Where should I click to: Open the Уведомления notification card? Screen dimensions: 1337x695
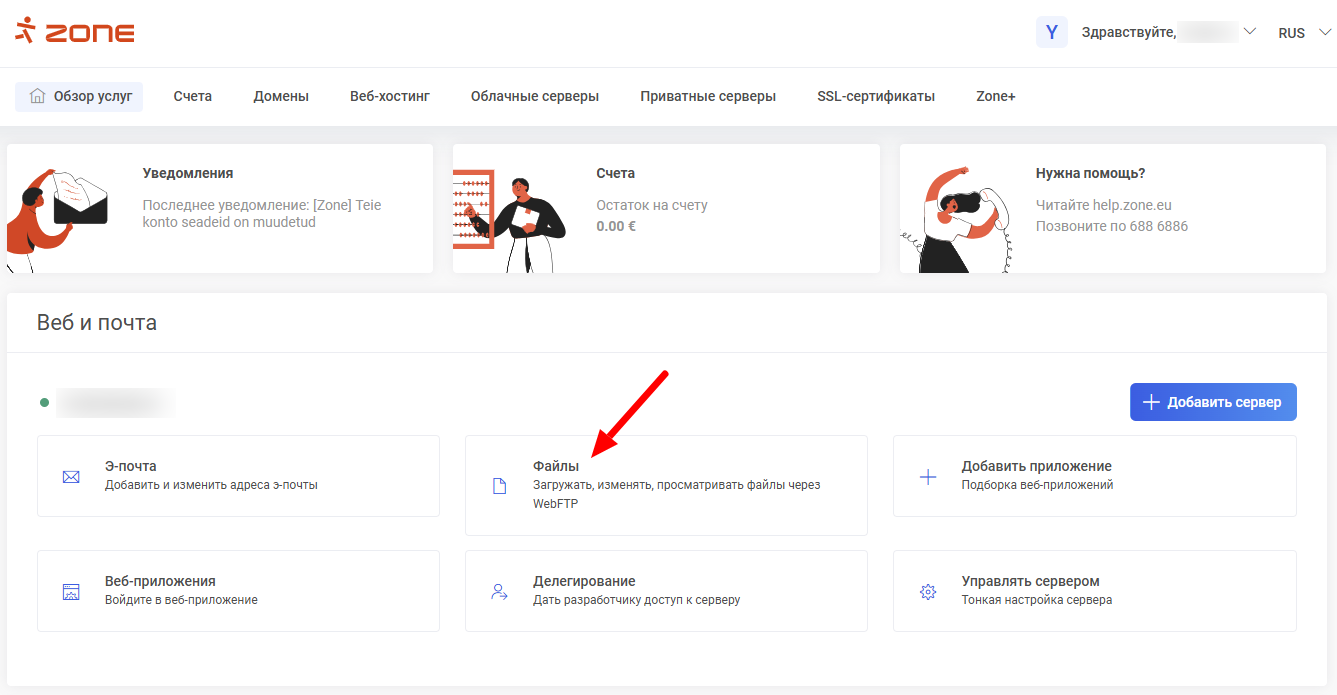(218, 208)
